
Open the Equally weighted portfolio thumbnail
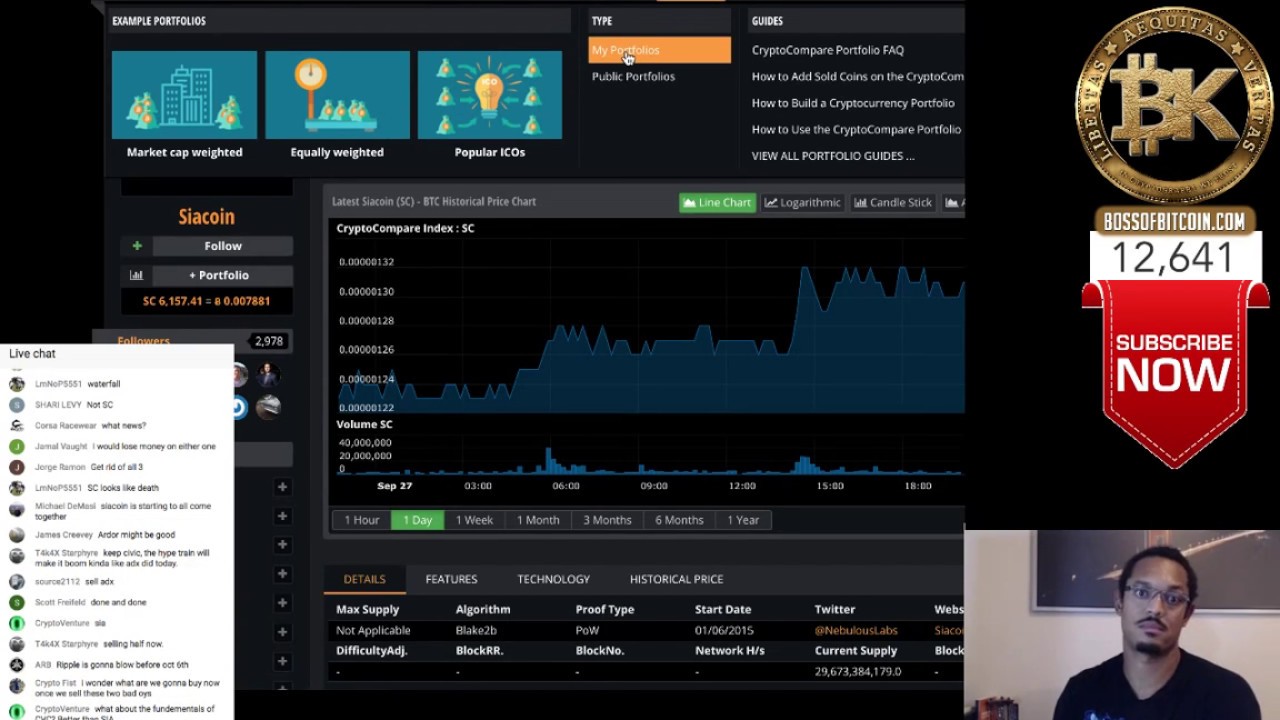(337, 95)
